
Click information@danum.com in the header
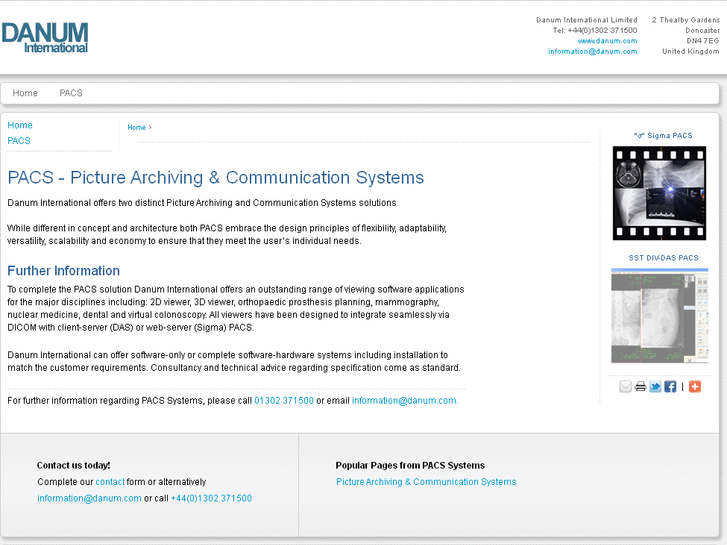click(x=593, y=51)
